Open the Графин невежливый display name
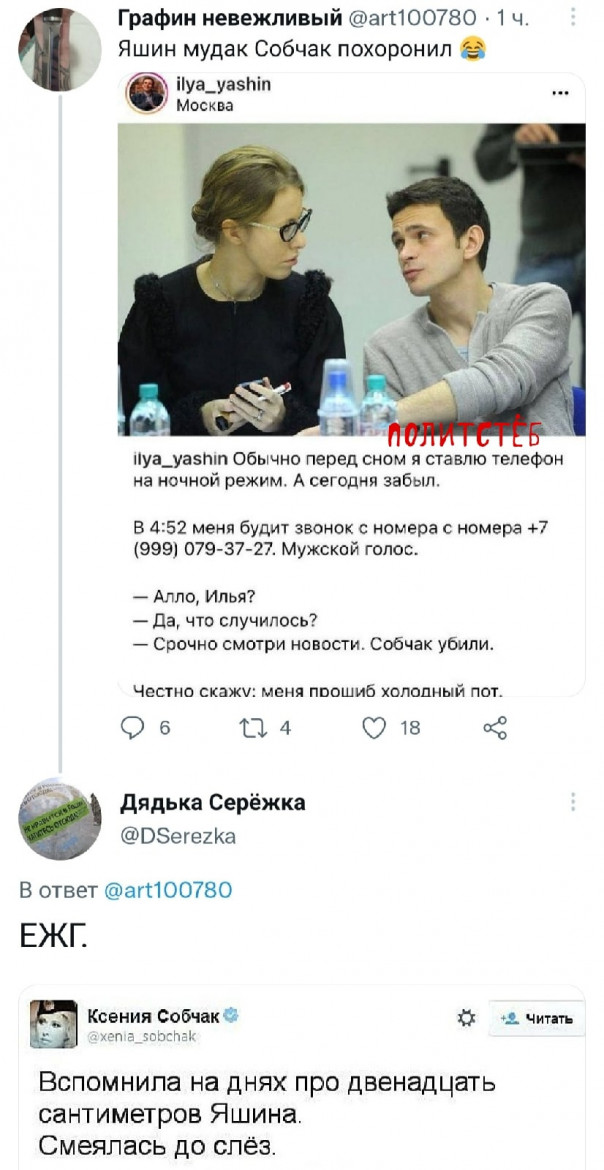The width and height of the screenshot is (604, 1170). [230, 18]
